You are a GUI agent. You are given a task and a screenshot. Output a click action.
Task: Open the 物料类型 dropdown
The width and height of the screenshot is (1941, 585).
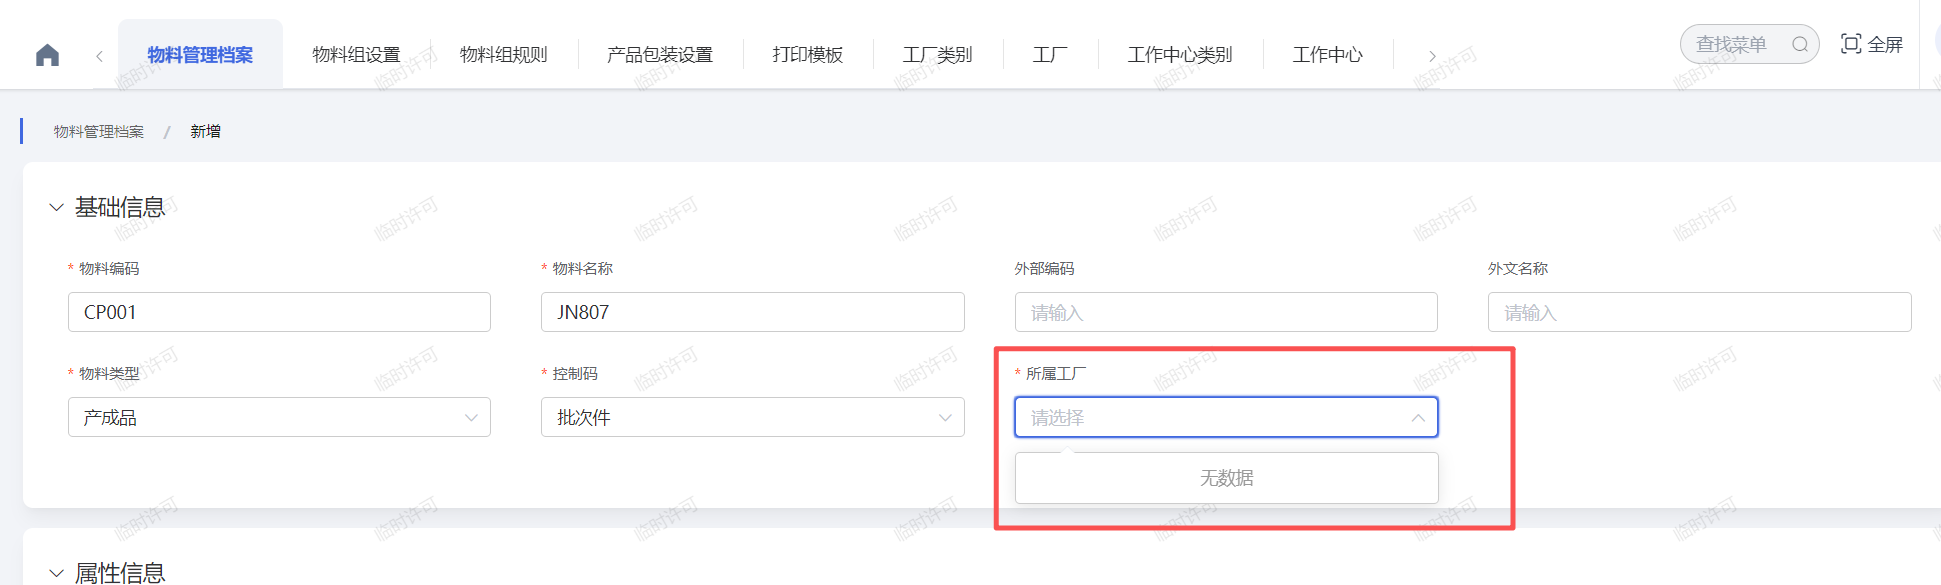(279, 417)
